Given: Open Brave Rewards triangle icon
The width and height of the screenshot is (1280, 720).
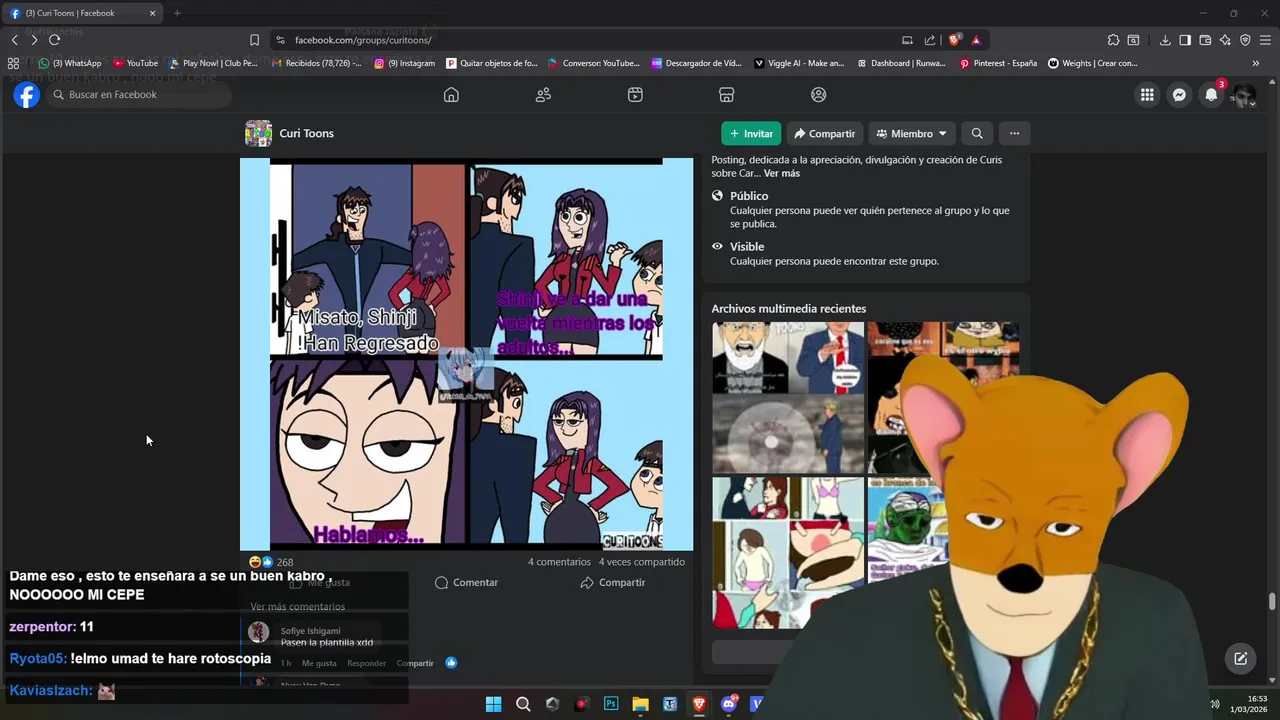Looking at the screenshot, I should coord(976,40).
